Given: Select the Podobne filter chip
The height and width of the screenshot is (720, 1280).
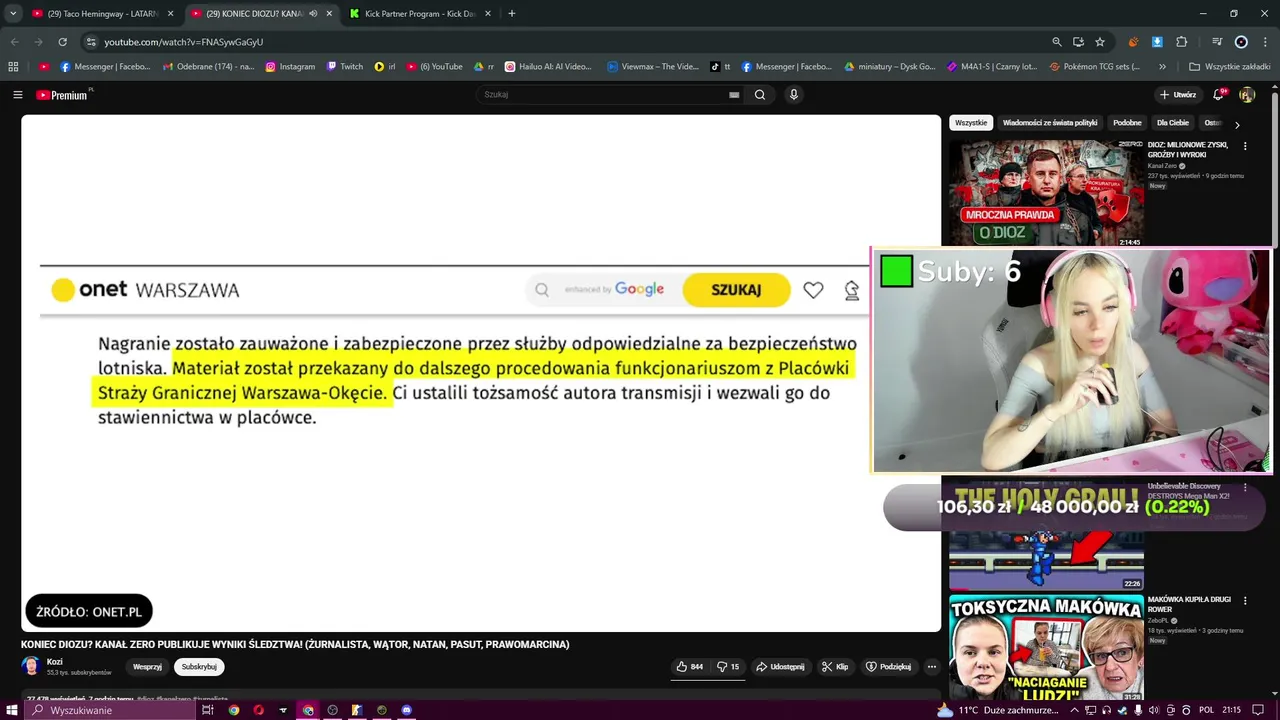Looking at the screenshot, I should tap(1127, 123).
